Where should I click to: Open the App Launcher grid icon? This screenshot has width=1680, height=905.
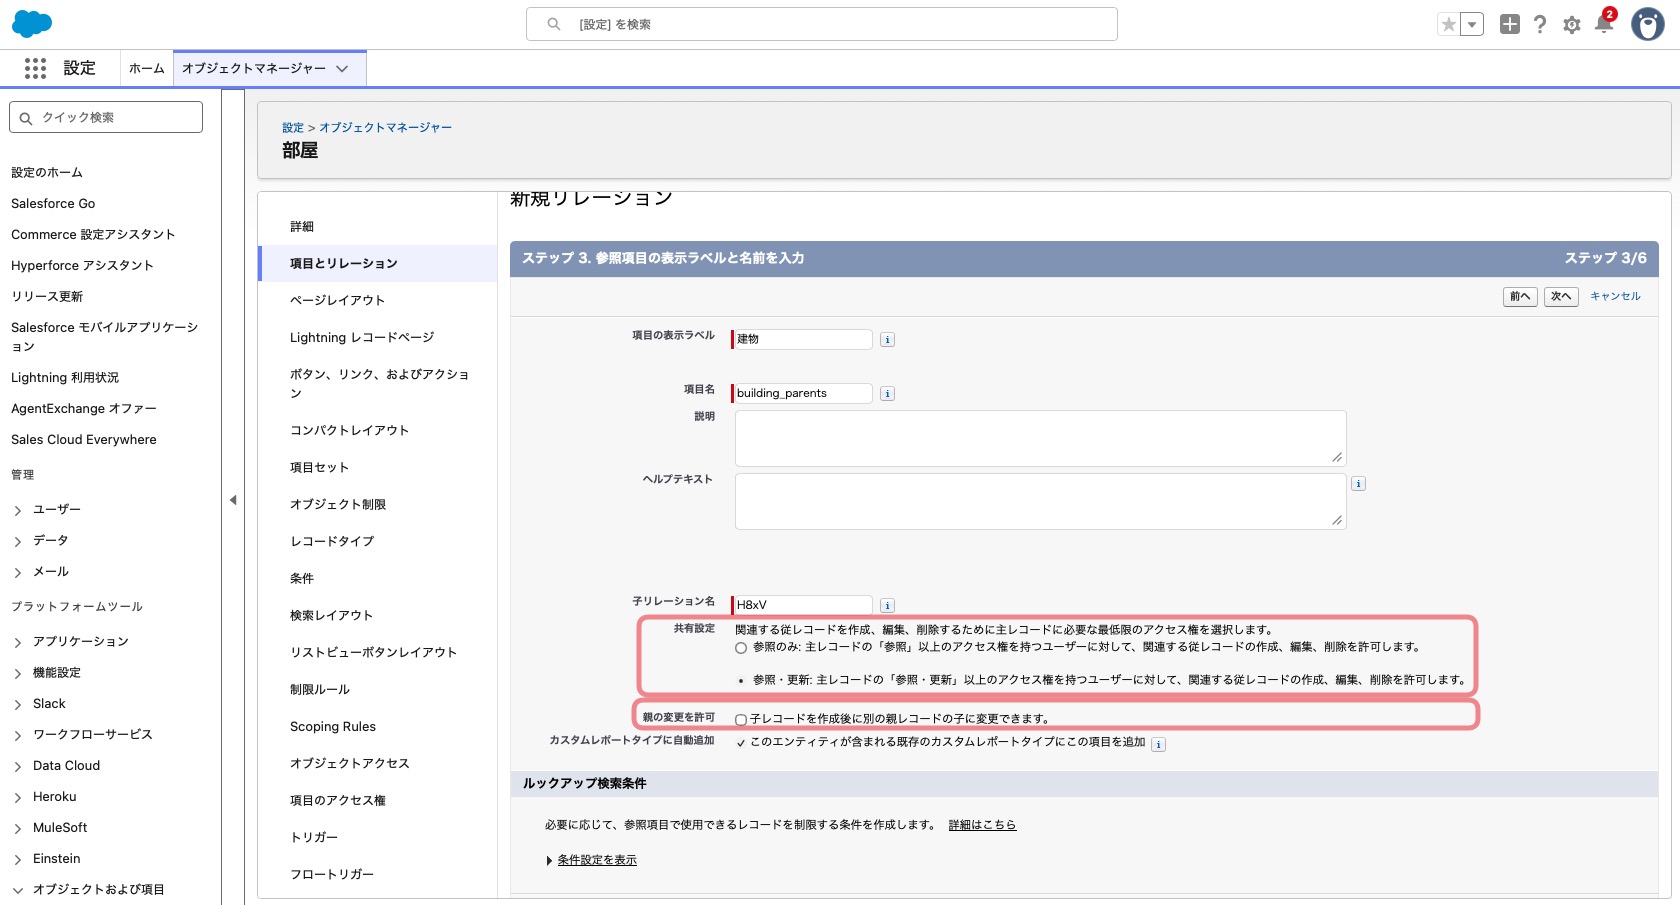tap(36, 68)
